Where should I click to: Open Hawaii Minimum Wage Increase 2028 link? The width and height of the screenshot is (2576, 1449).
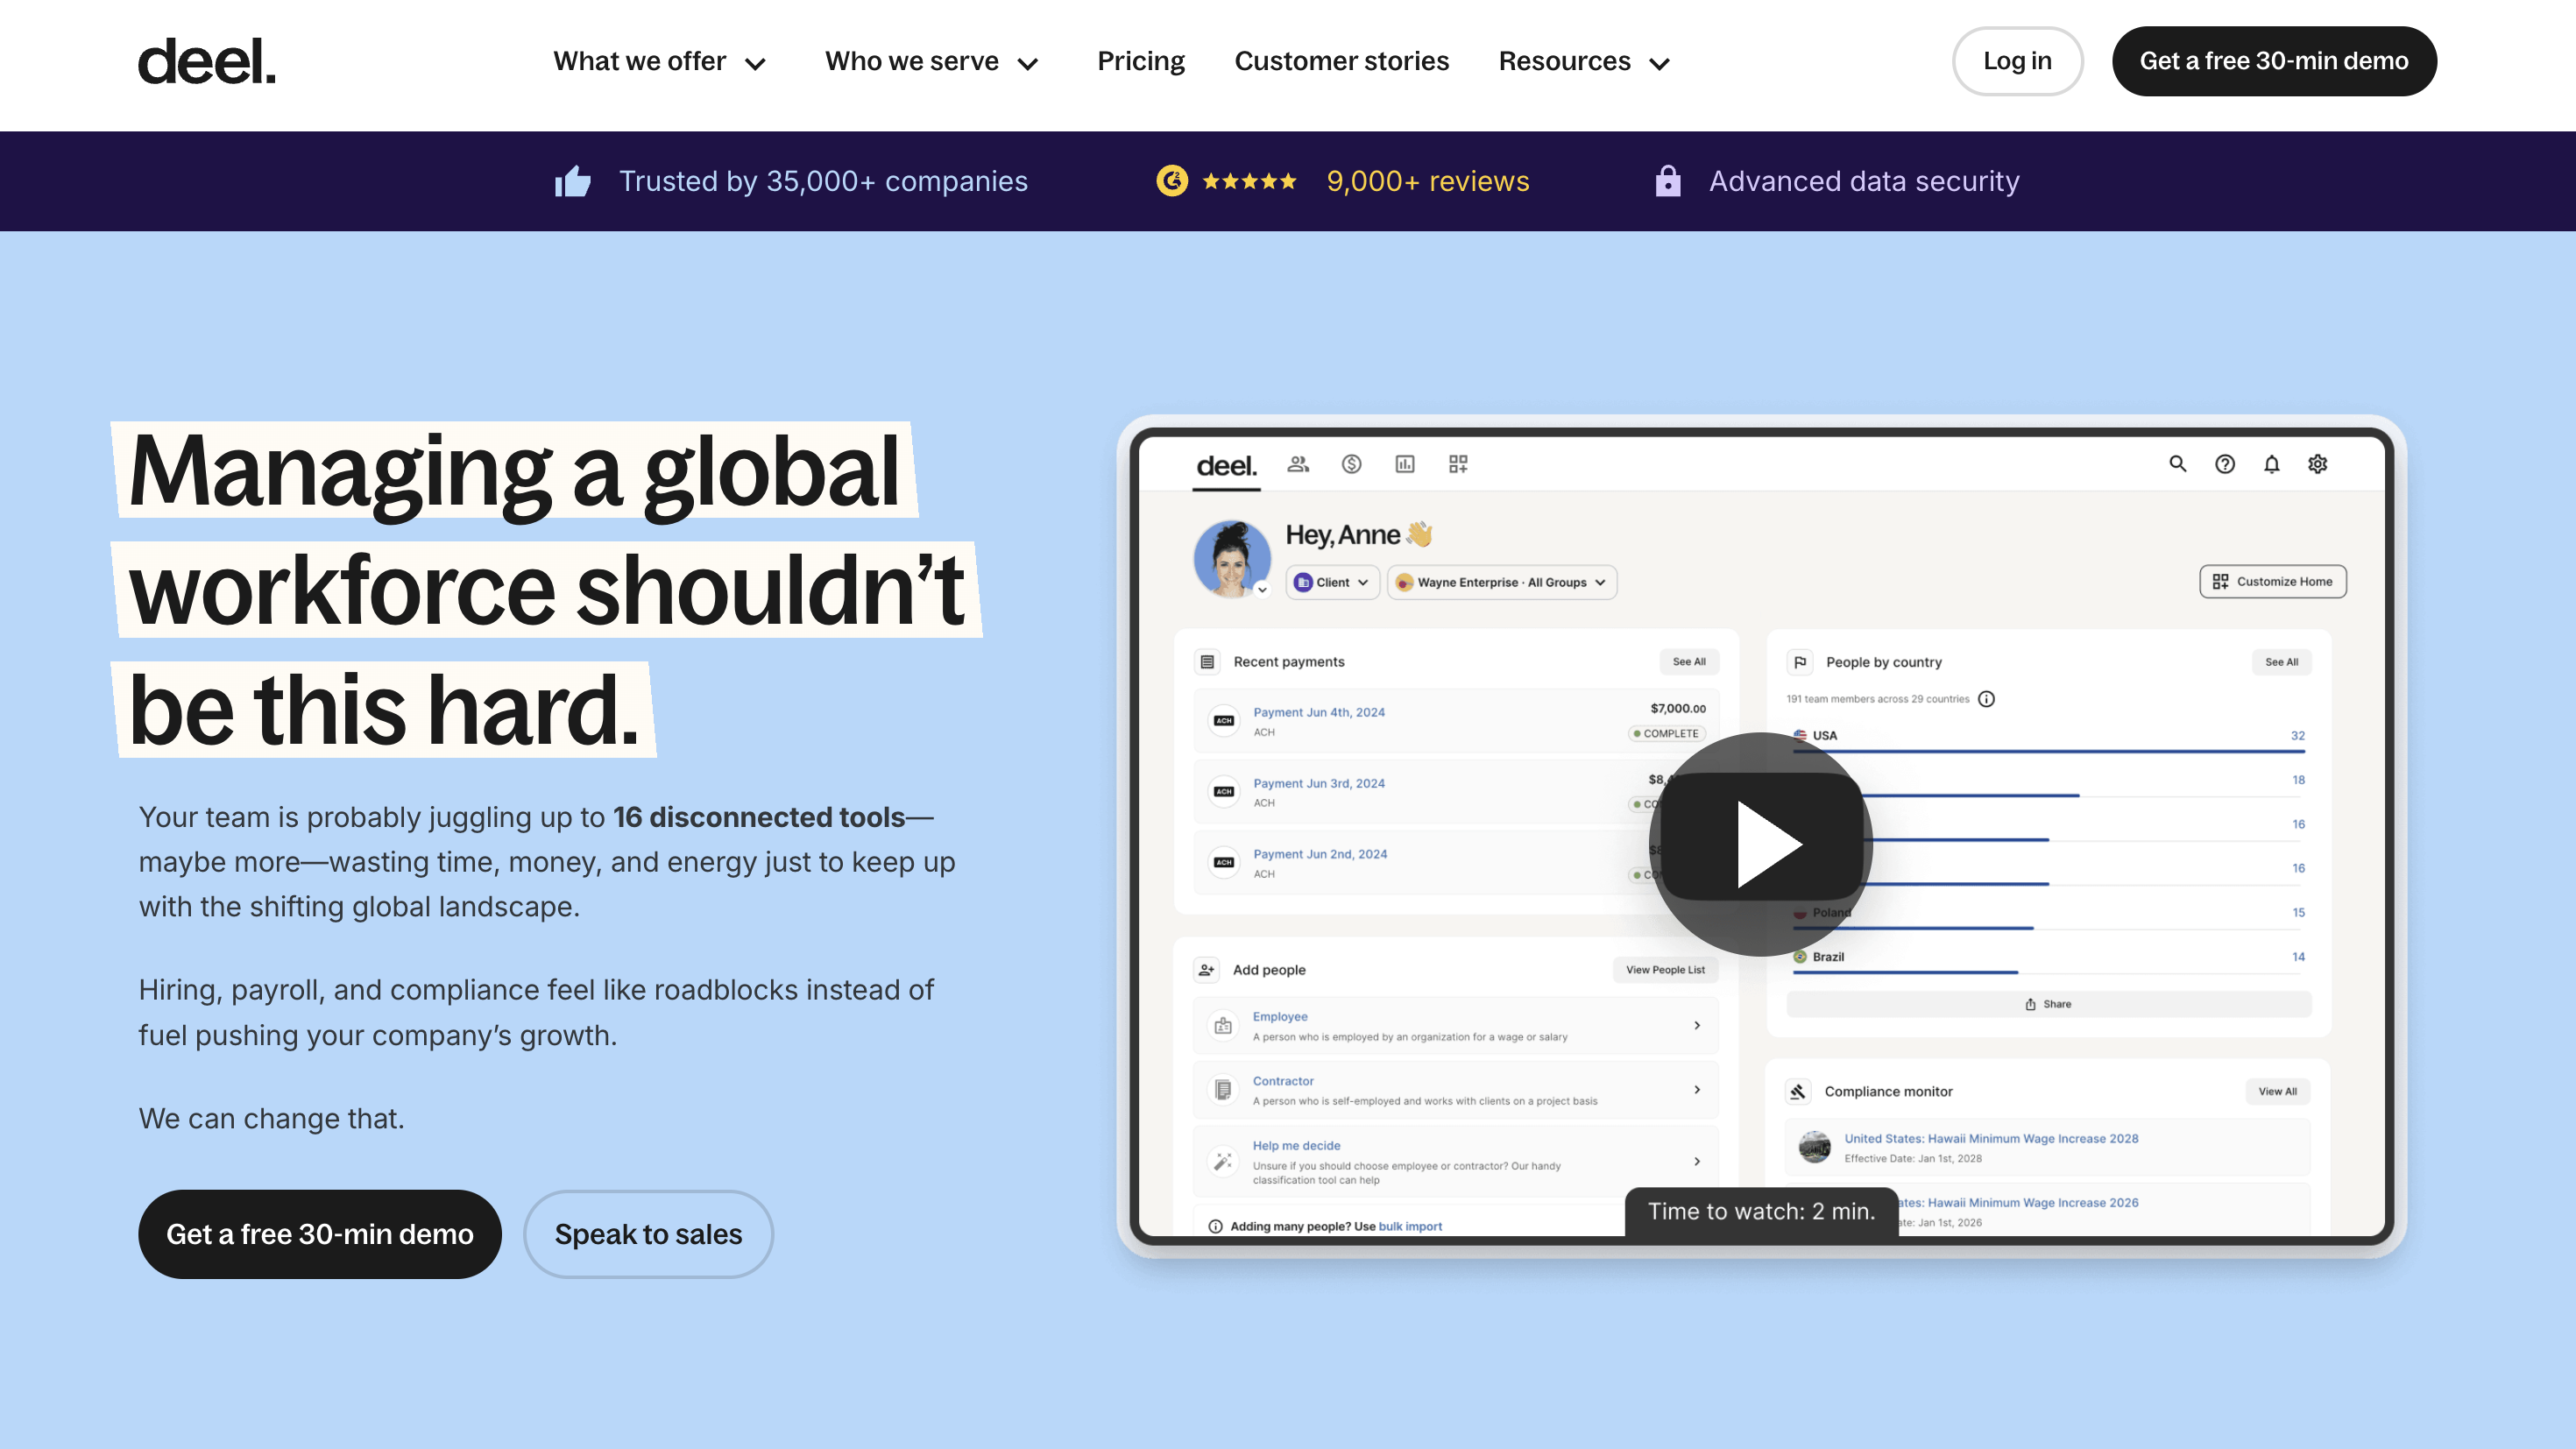coord(1991,1138)
